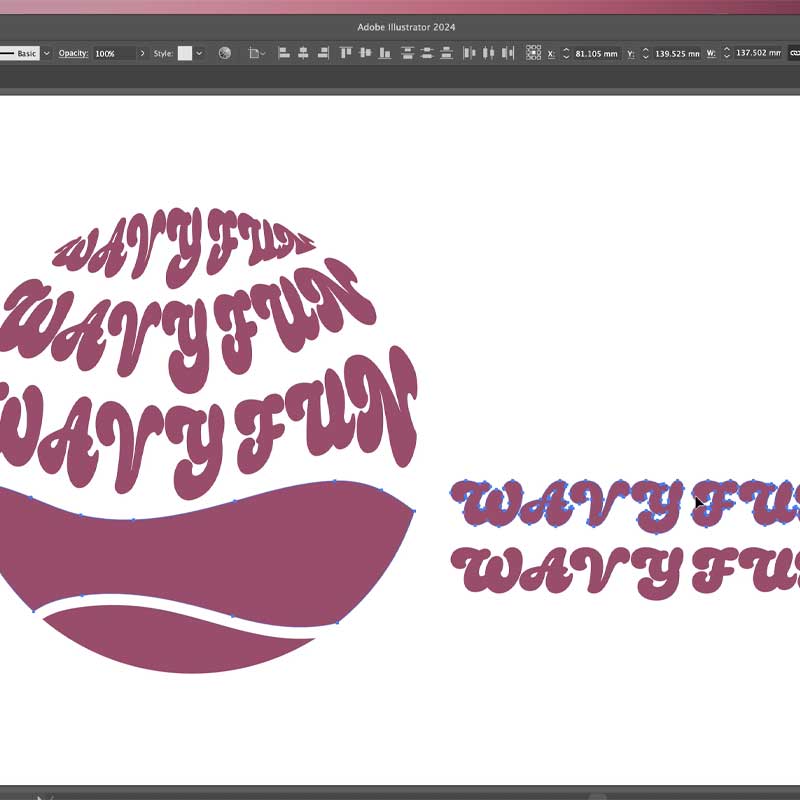This screenshot has height=800, width=800.
Task: Expand the Opacity slider arrow
Action: 143,52
